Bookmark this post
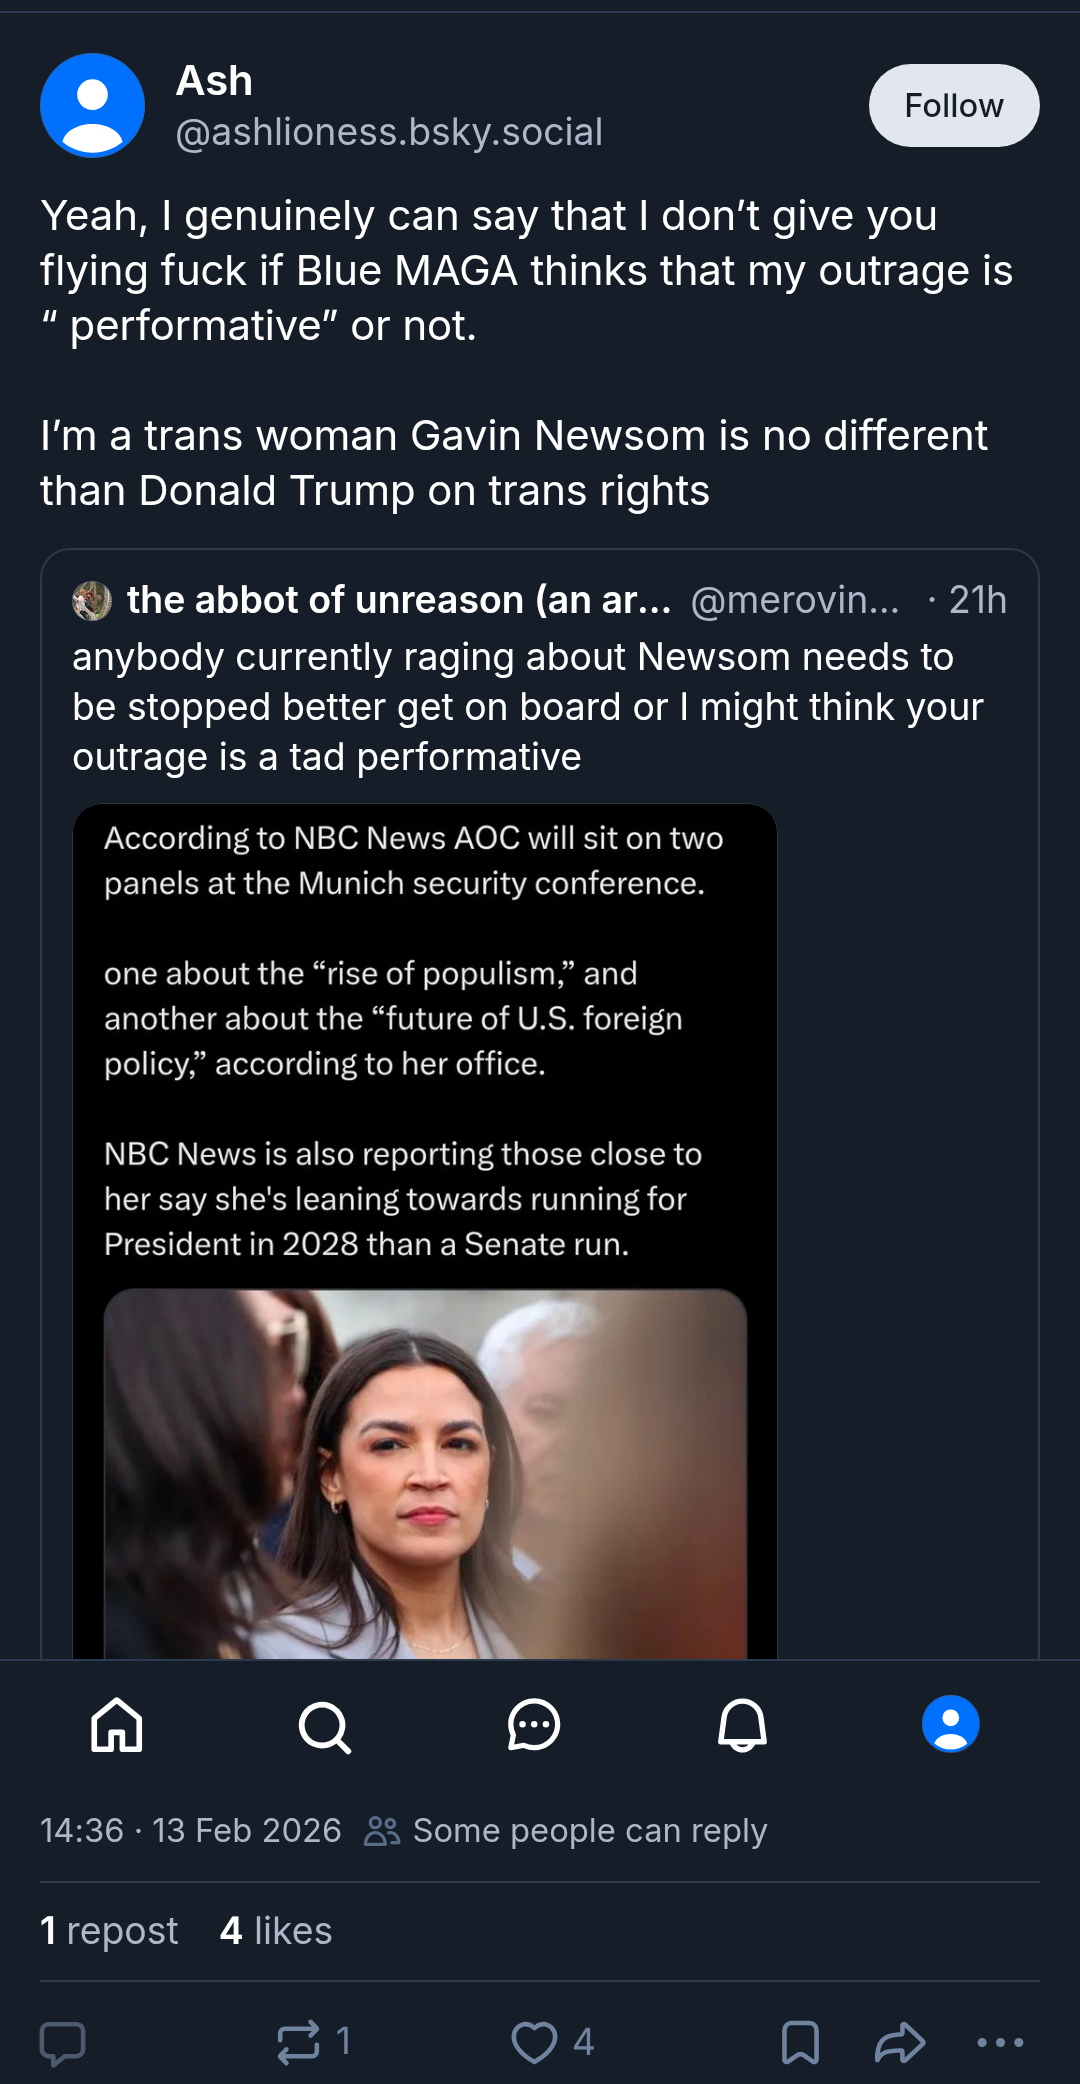Viewport: 1080px width, 2084px height. (800, 2042)
